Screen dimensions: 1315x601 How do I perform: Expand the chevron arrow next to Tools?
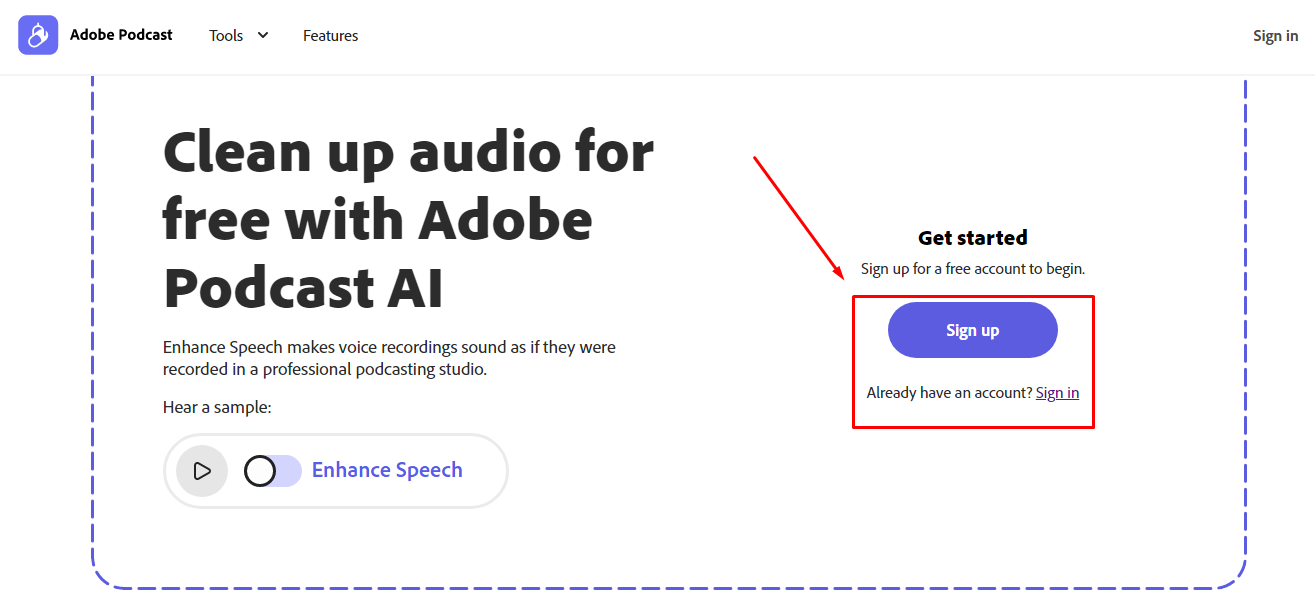coord(263,35)
